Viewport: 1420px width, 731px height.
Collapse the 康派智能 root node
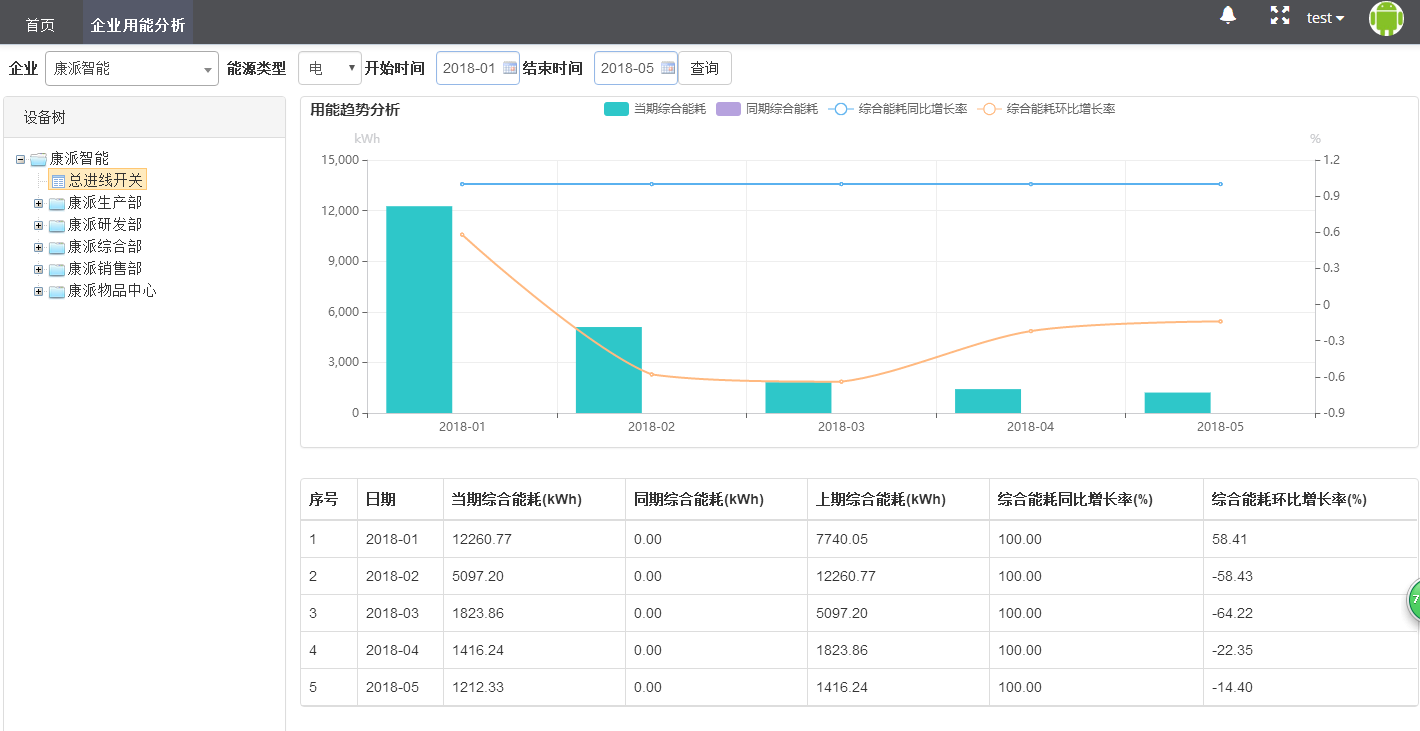click(x=21, y=159)
